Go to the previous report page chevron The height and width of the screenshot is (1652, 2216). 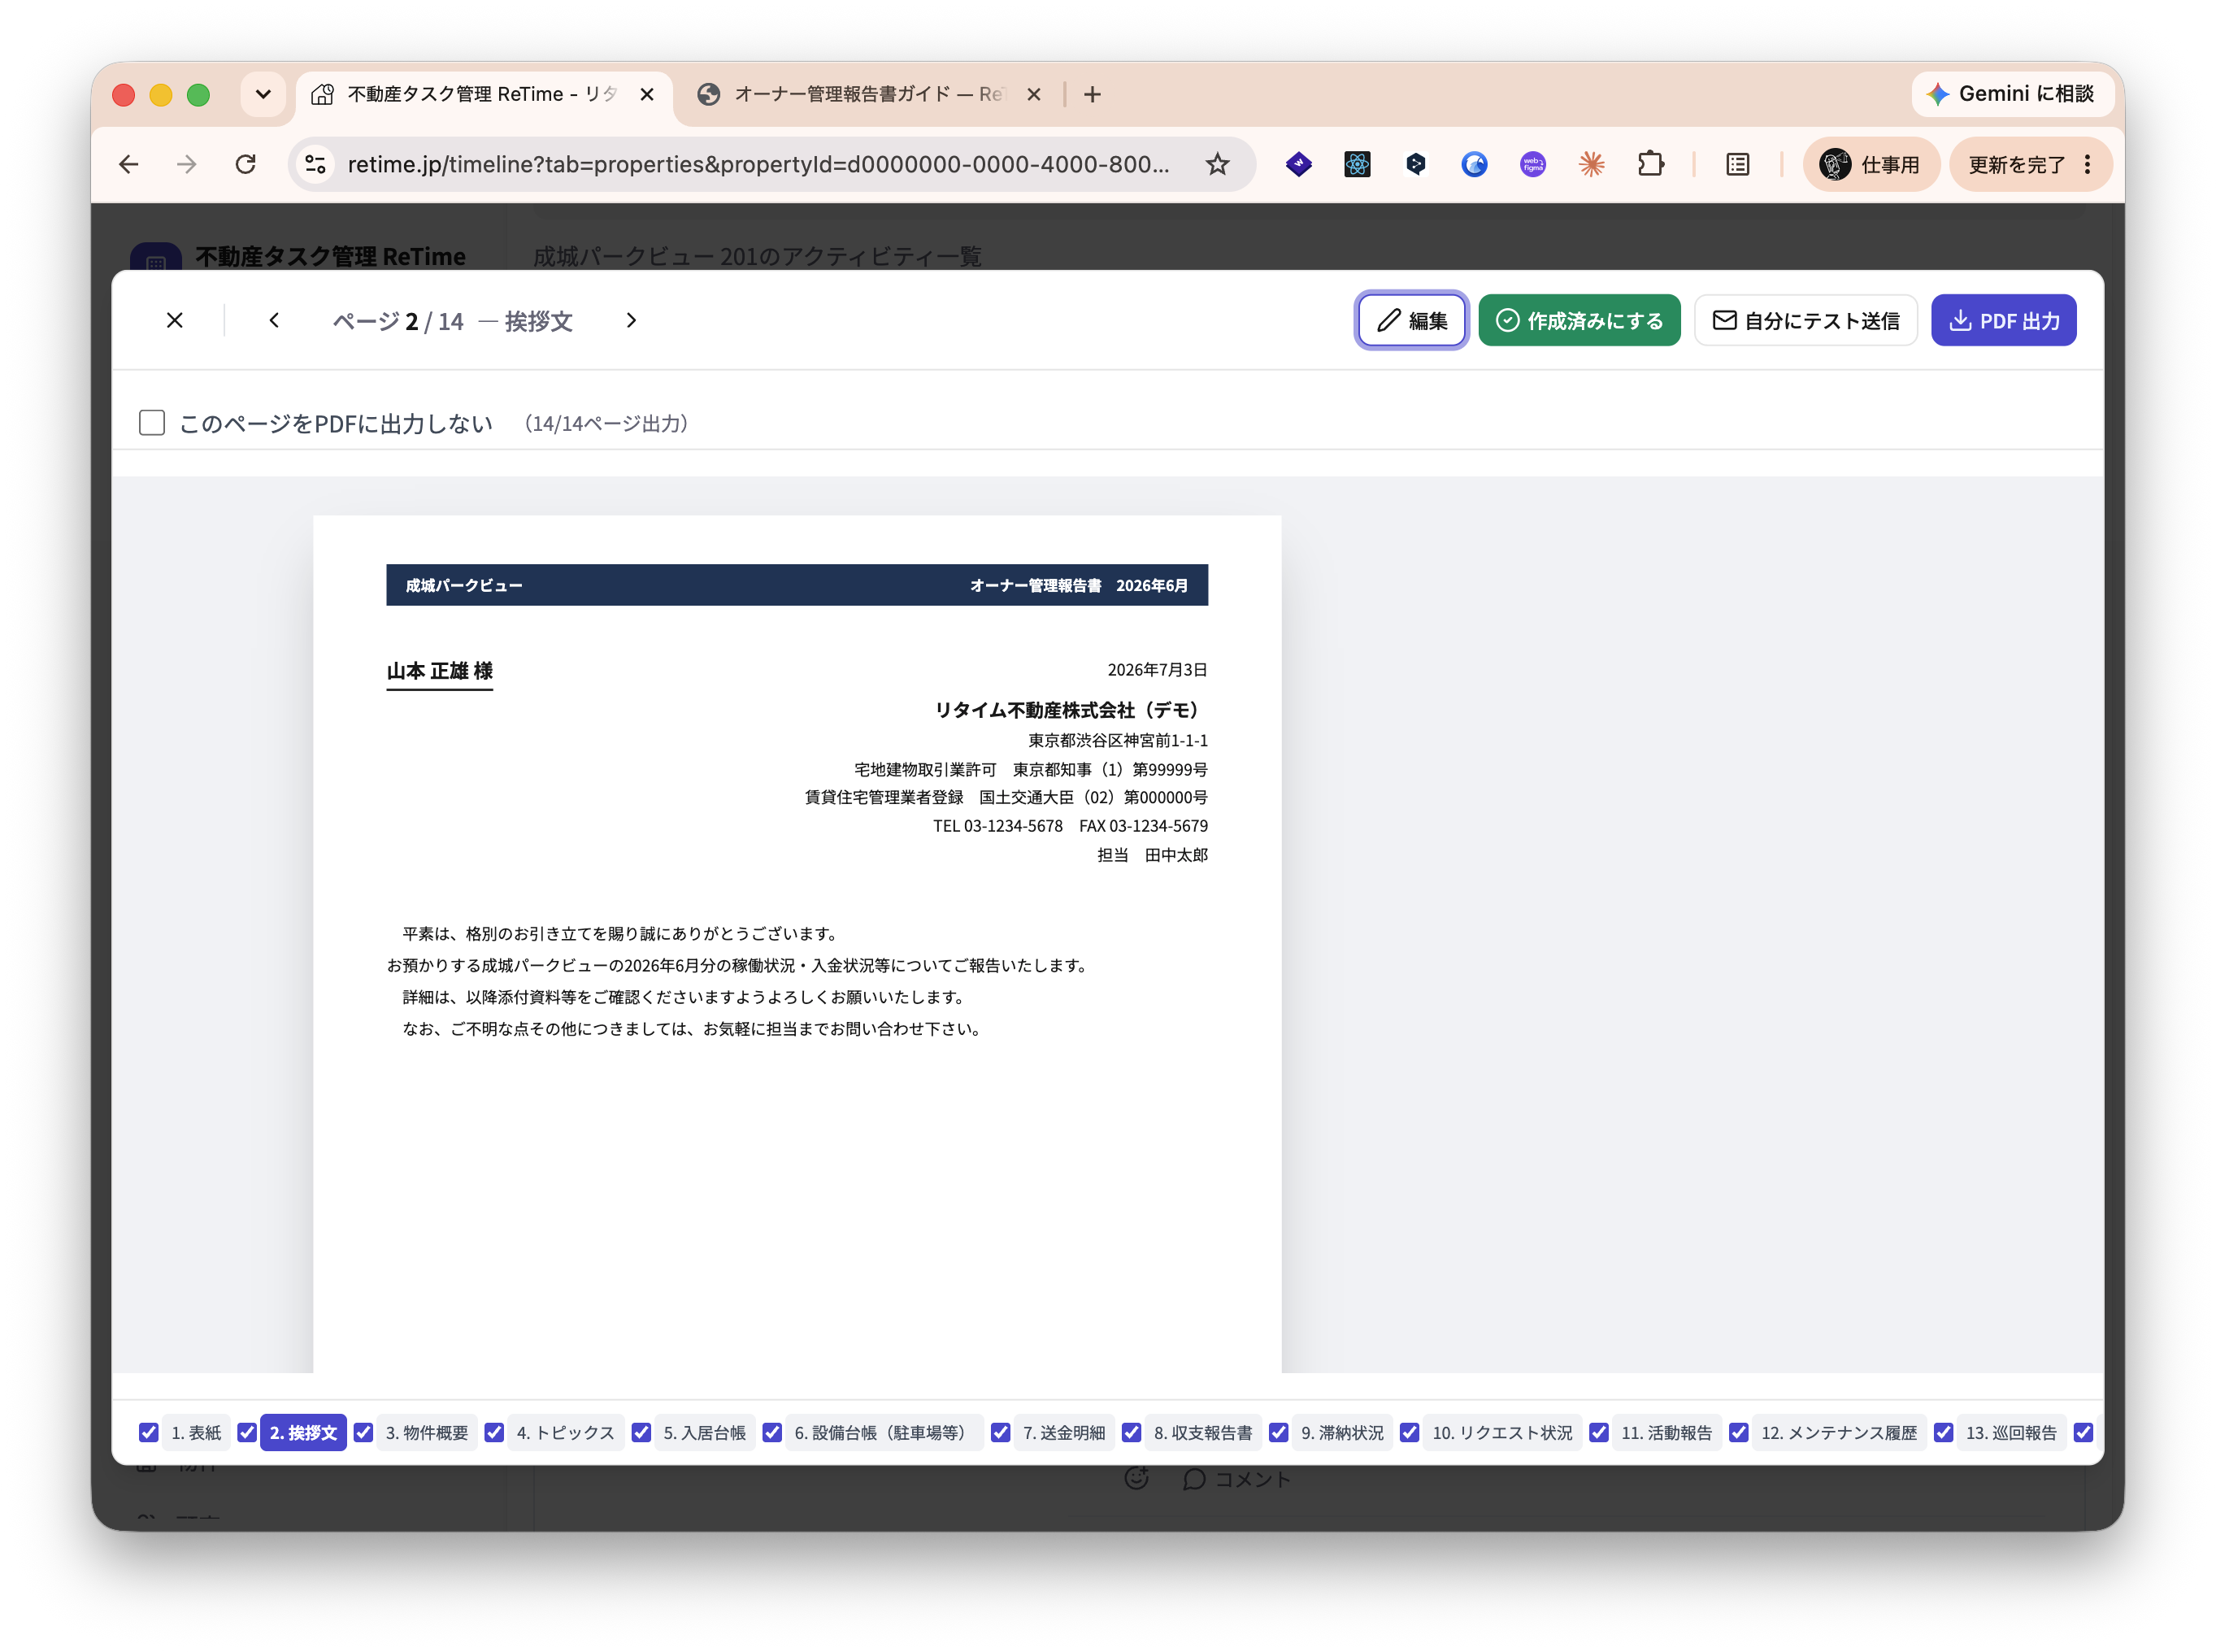274,320
